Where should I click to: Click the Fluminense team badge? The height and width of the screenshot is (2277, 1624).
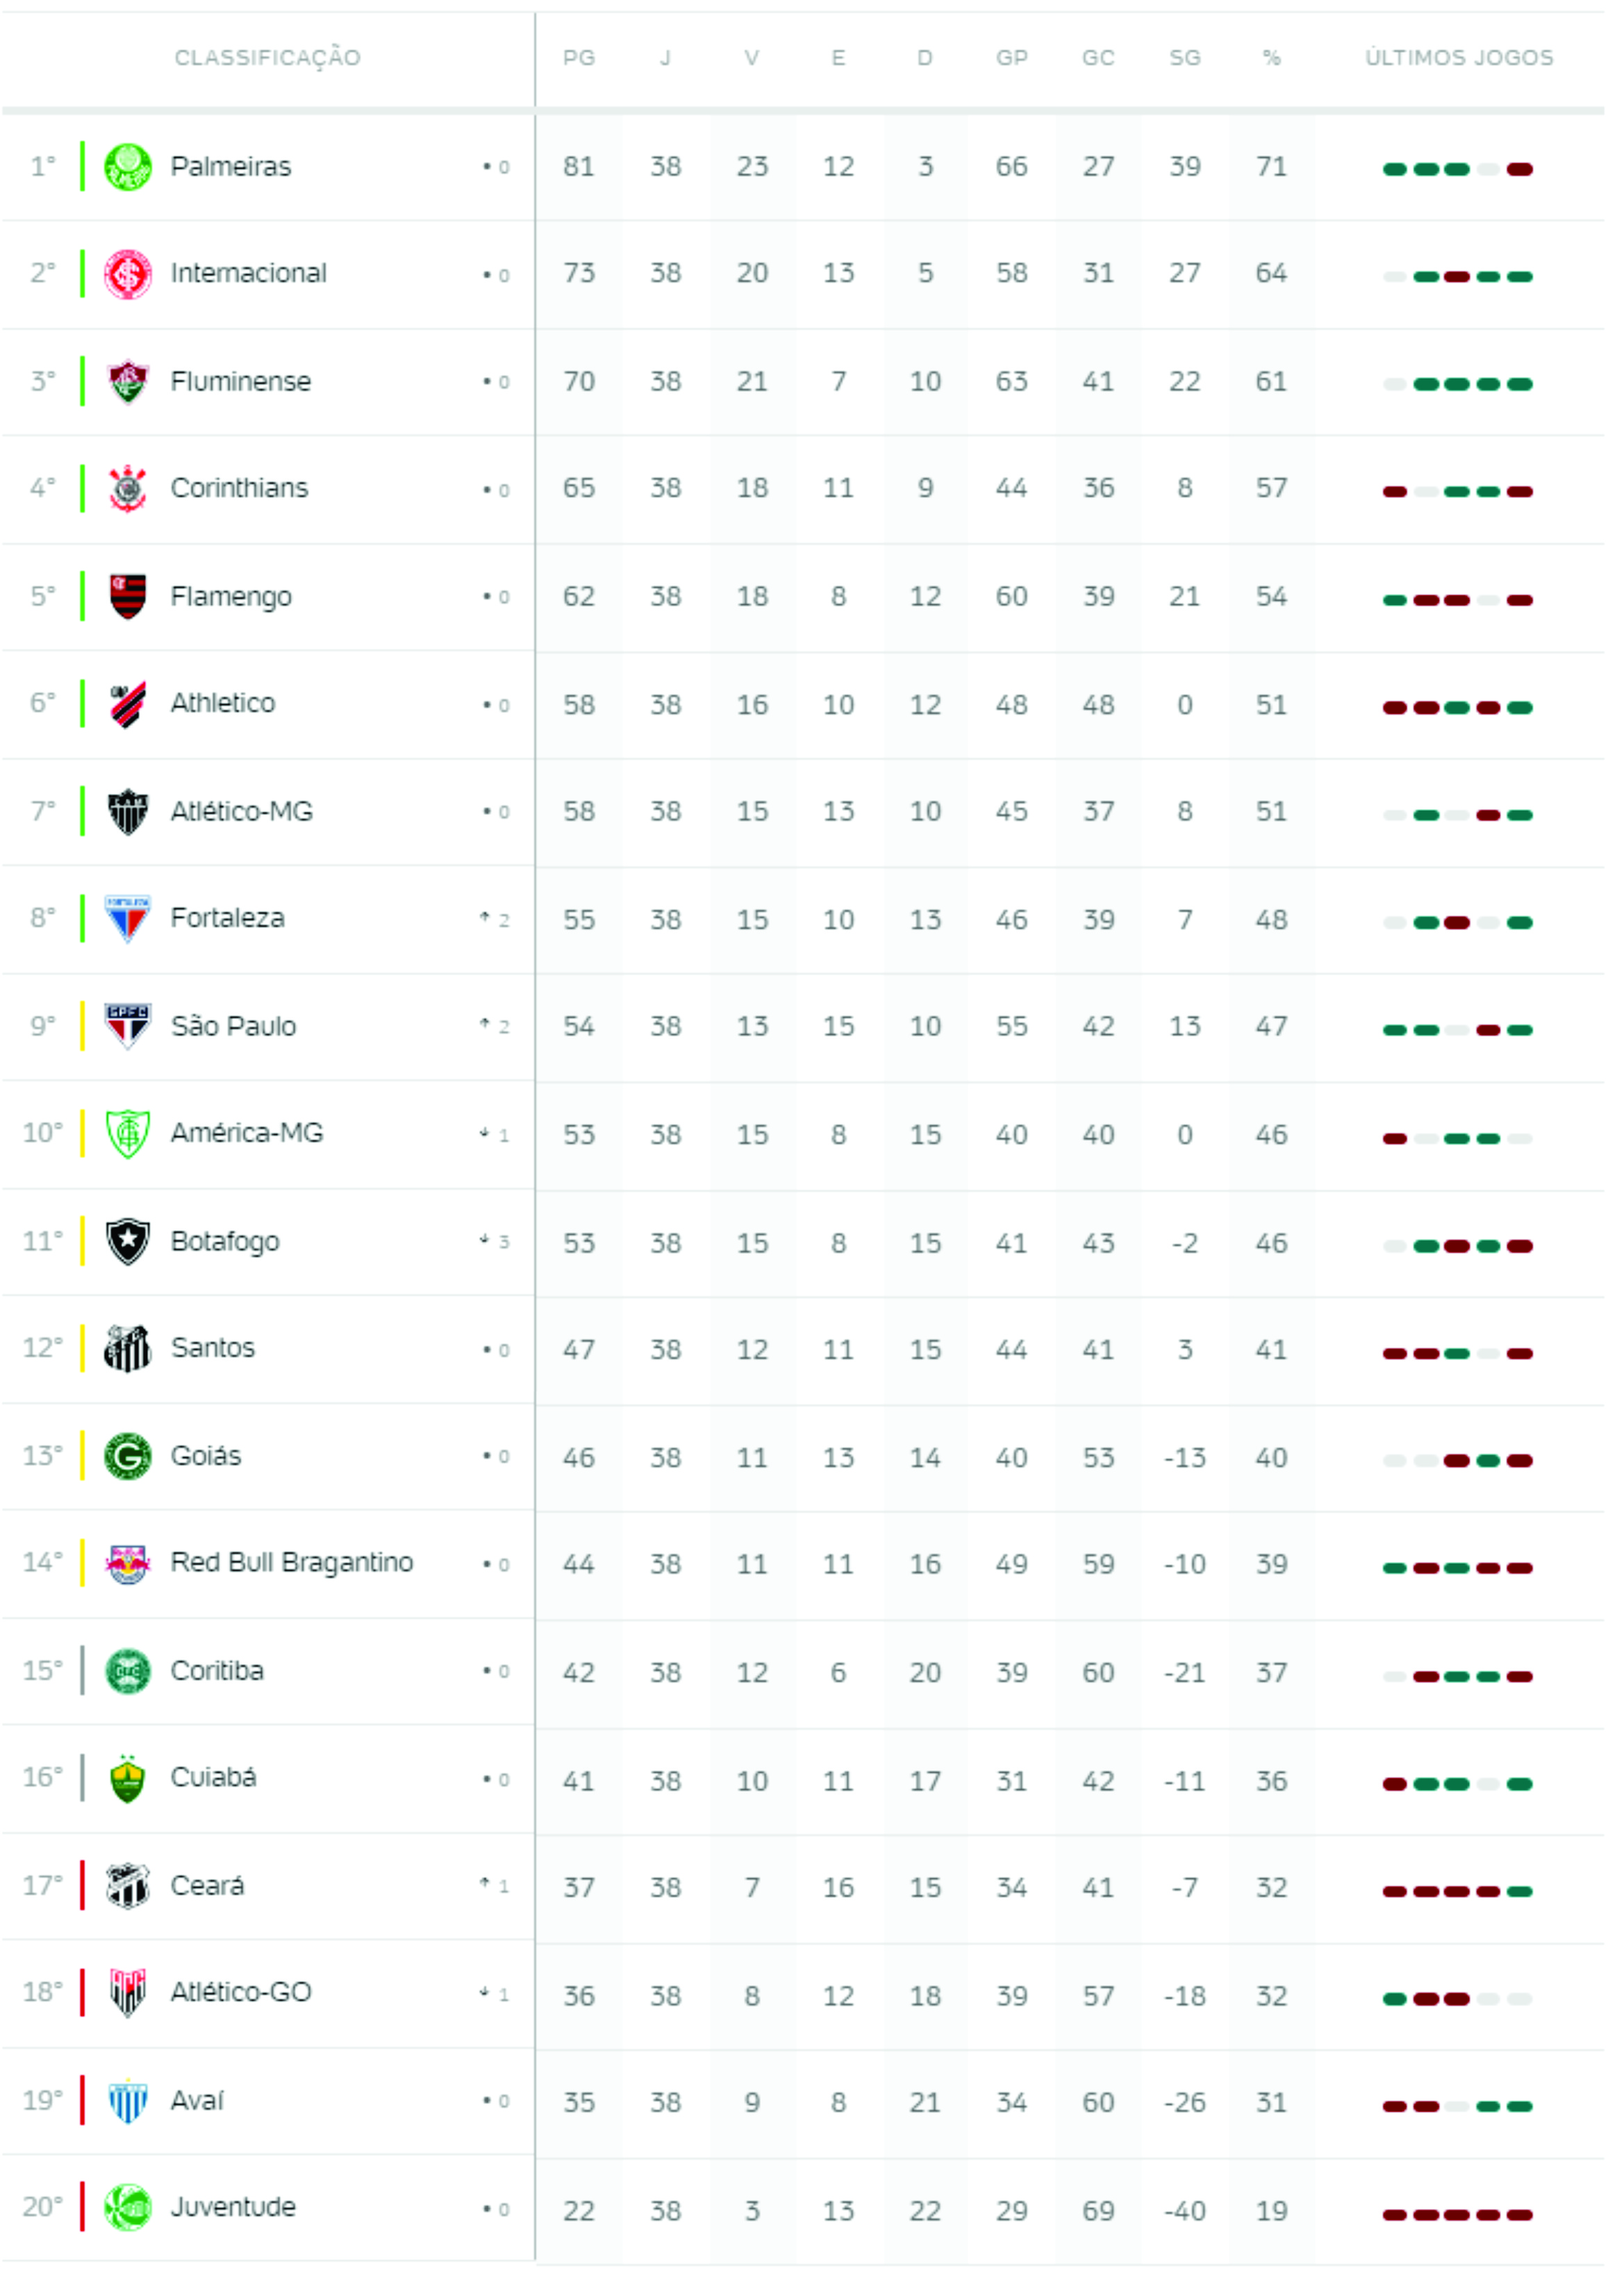click(128, 381)
